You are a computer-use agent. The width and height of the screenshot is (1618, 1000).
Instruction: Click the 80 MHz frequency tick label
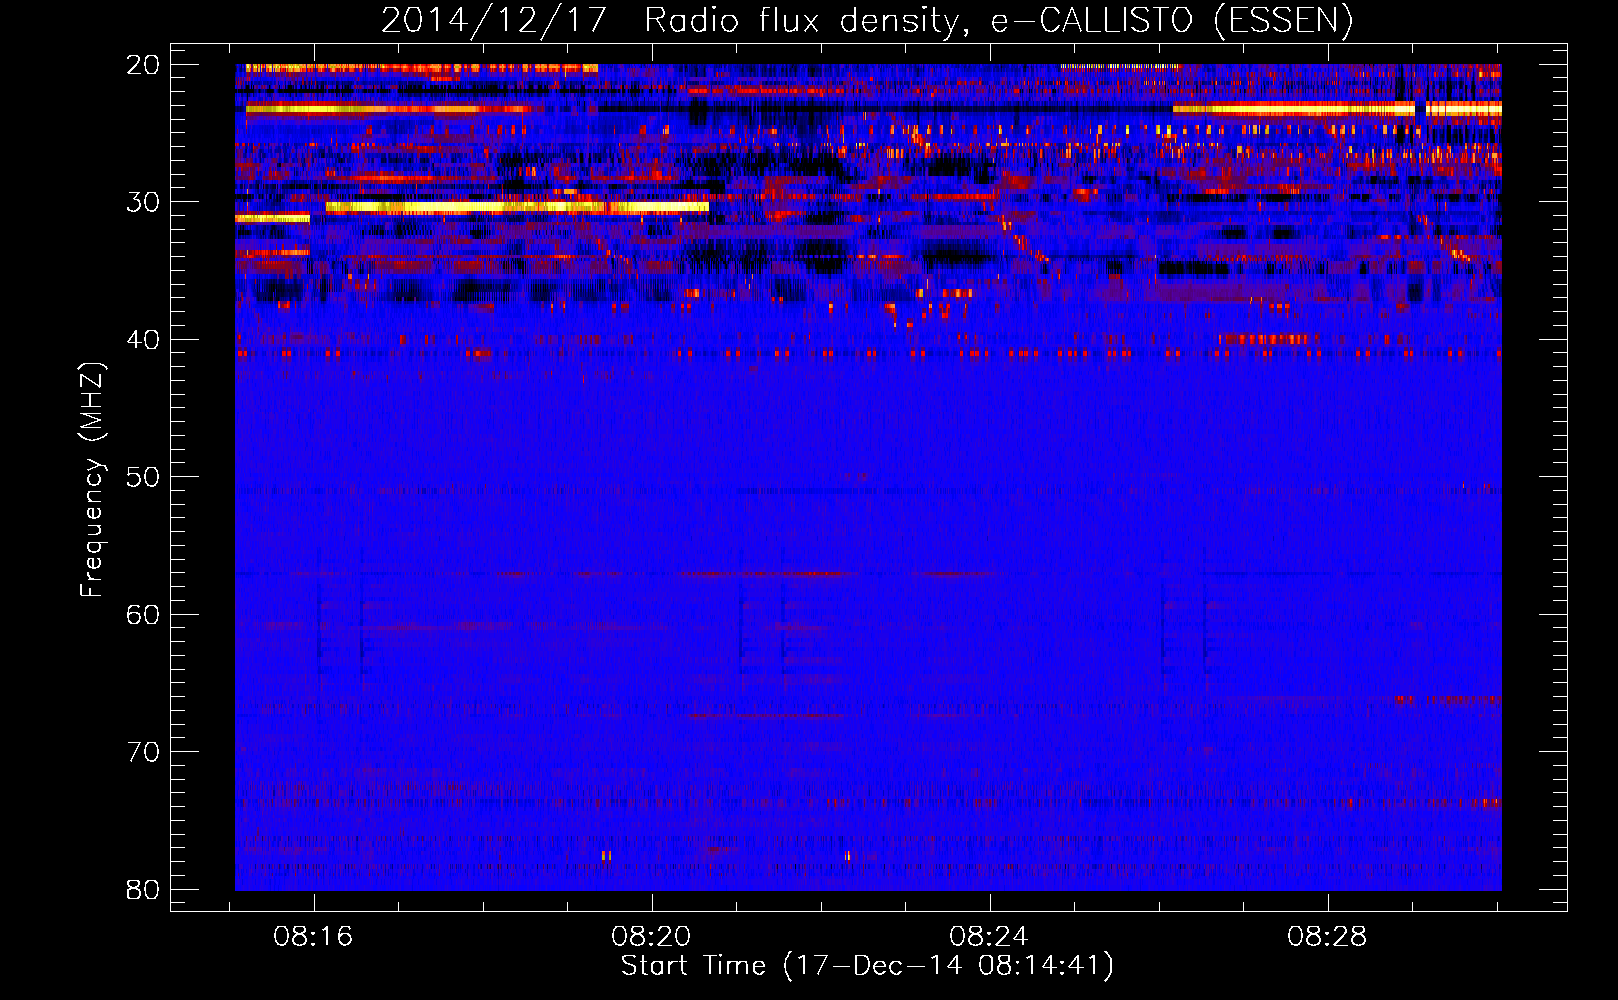[x=143, y=889]
